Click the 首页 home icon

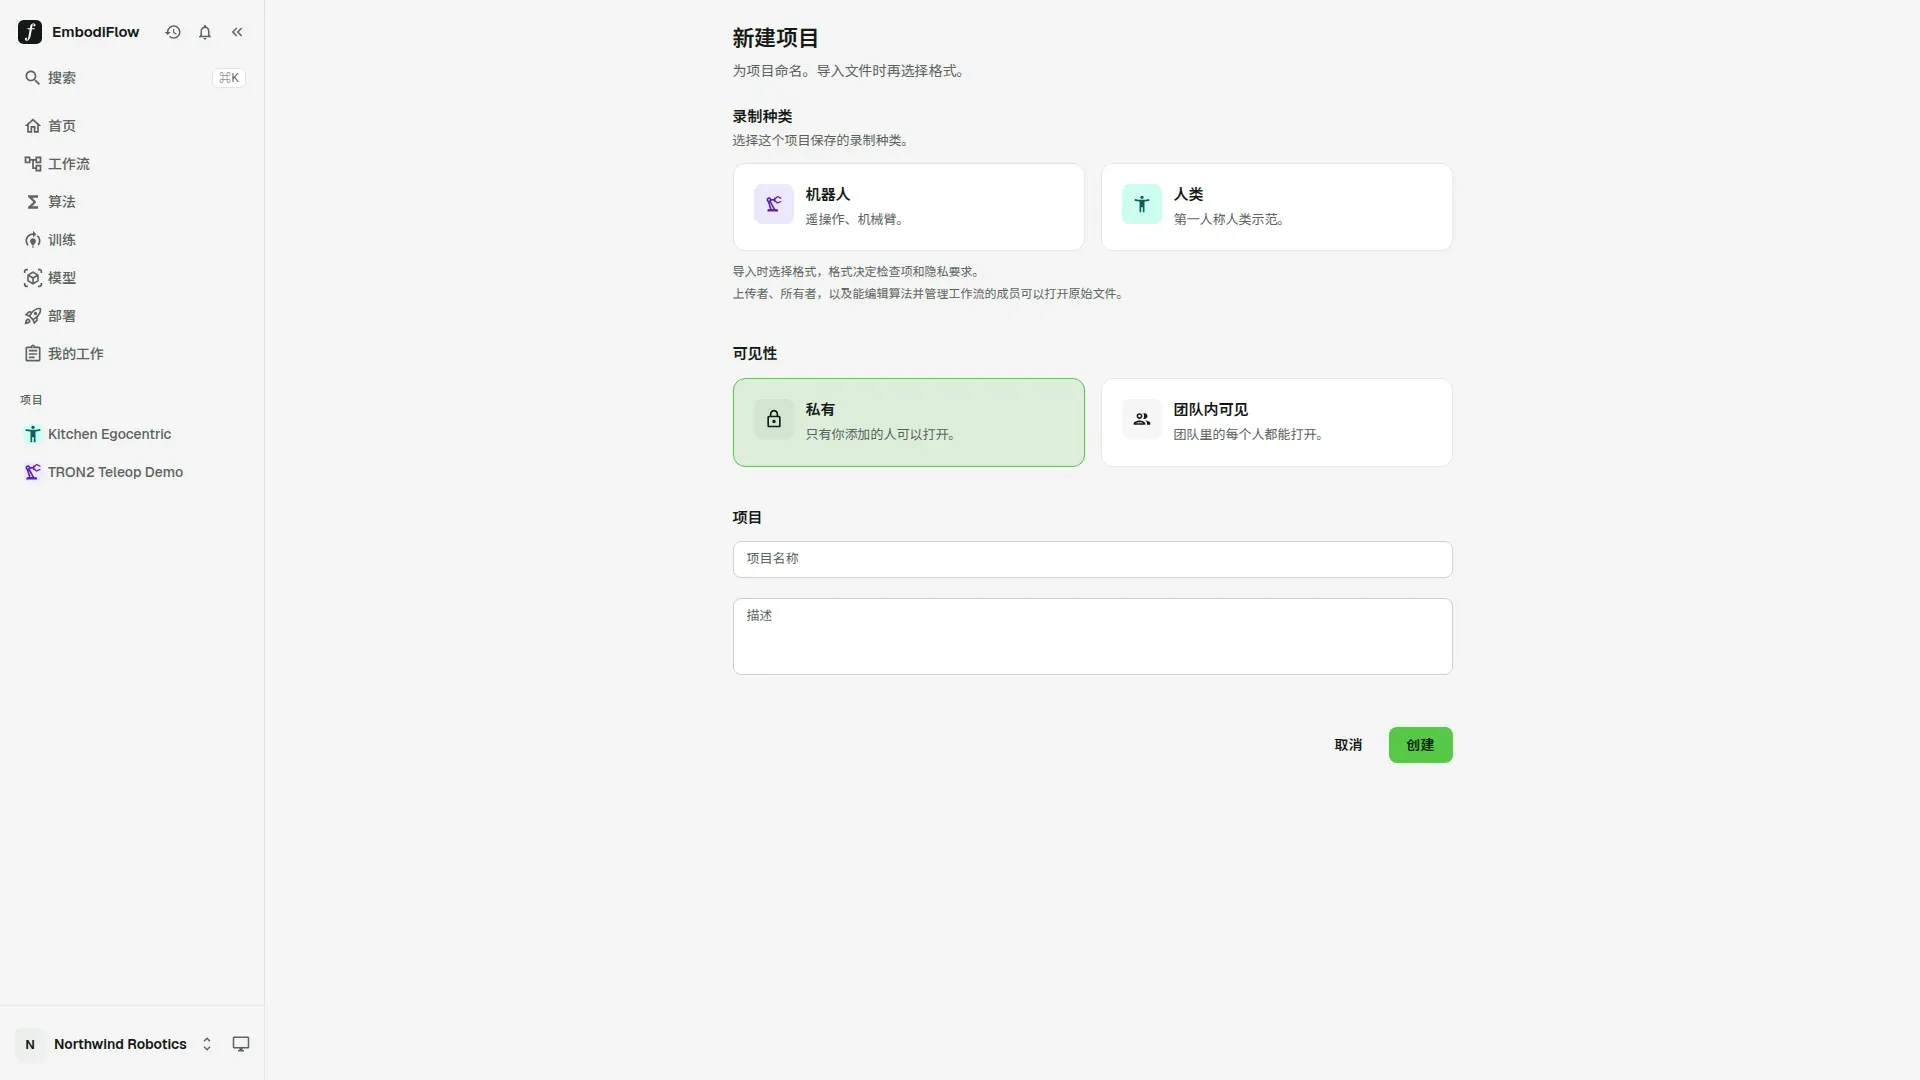coord(33,126)
